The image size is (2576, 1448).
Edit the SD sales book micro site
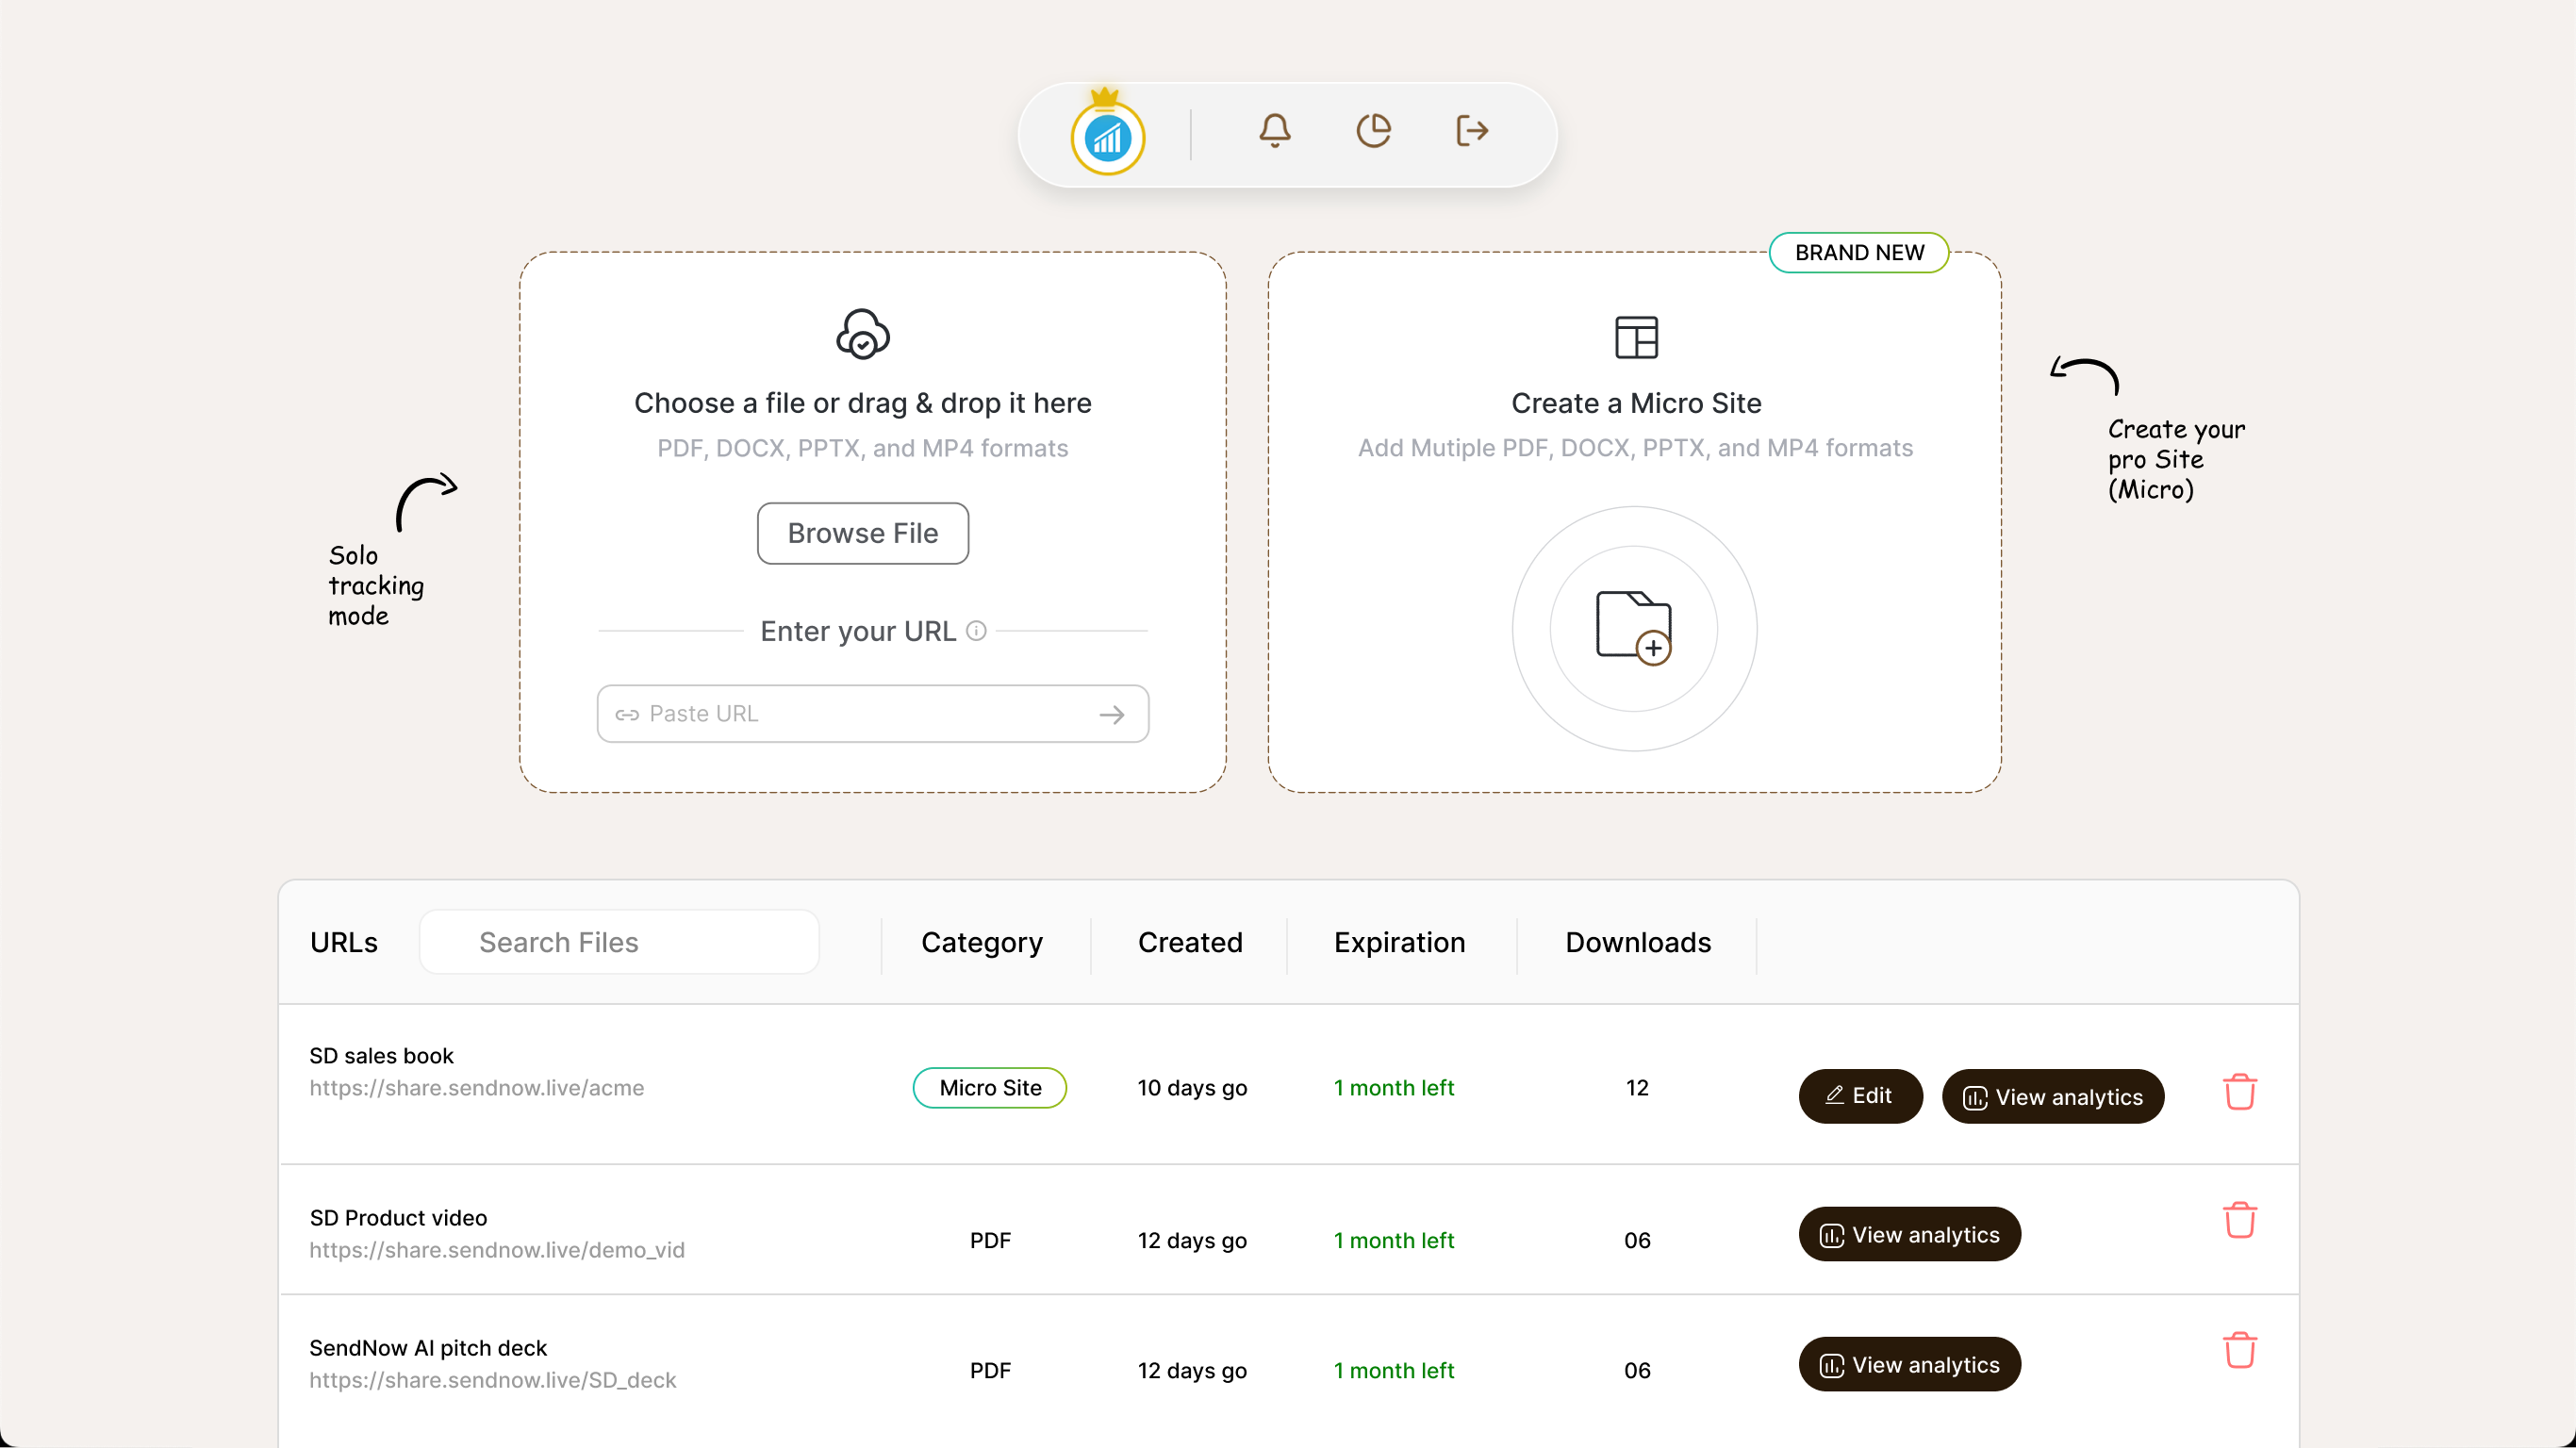tap(1859, 1096)
